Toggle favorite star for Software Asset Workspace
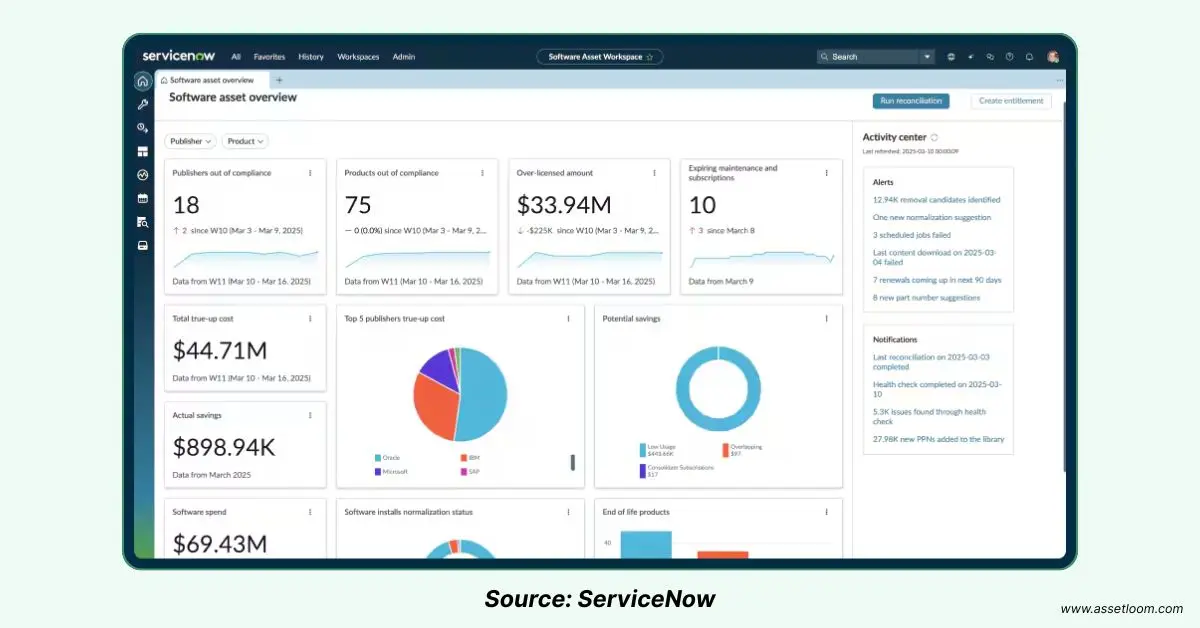Image resolution: width=1200 pixels, height=628 pixels. click(650, 57)
